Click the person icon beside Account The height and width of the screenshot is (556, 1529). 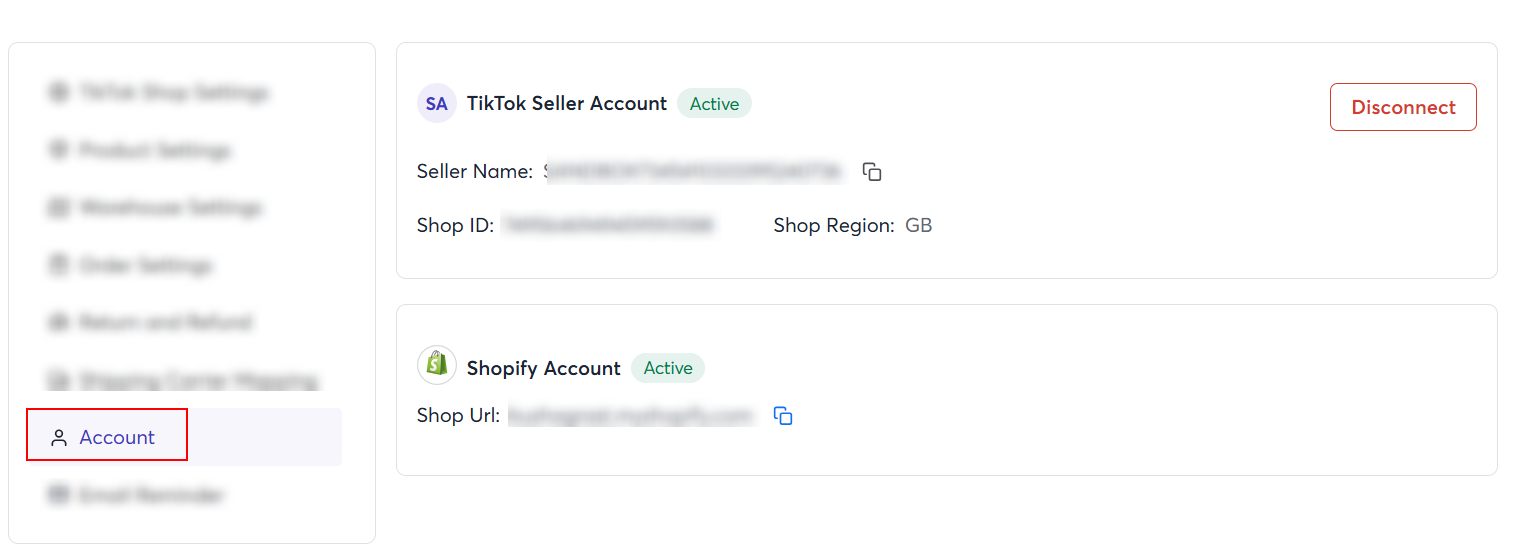pos(59,438)
